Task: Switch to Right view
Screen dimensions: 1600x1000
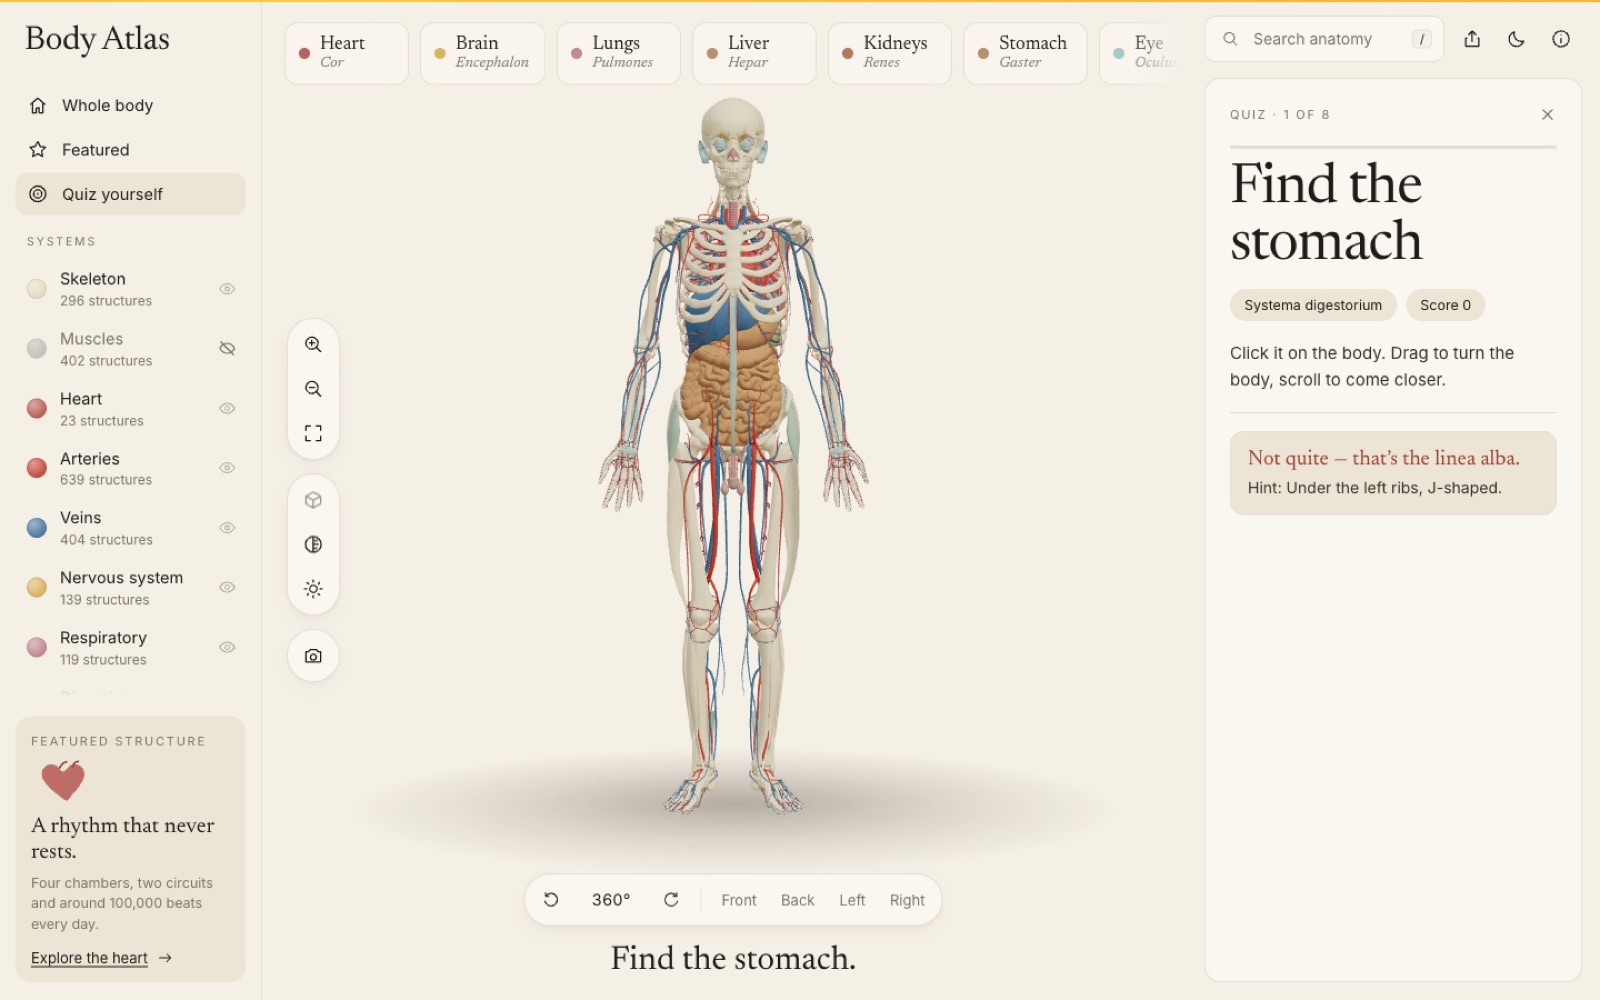Action: pos(907,900)
